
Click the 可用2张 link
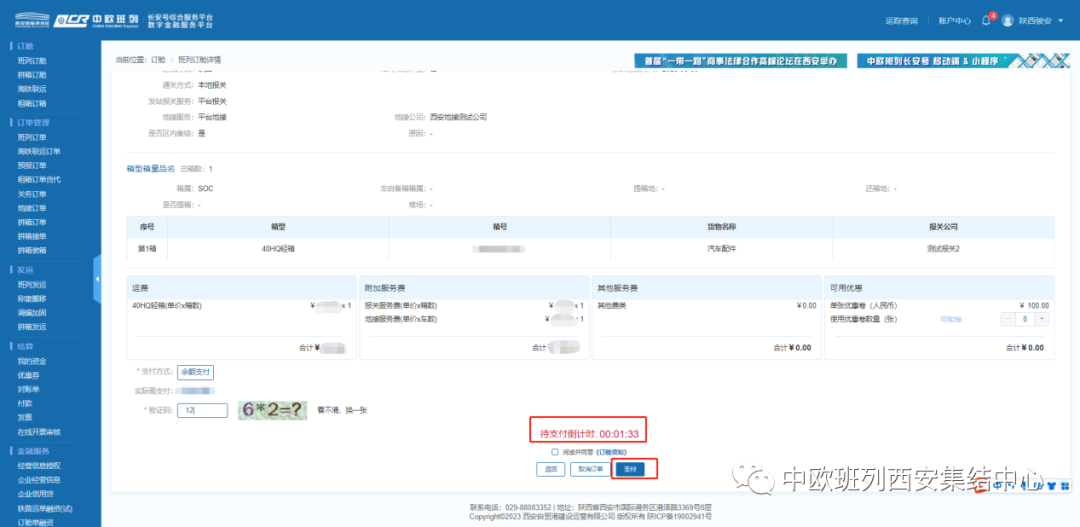[951, 319]
